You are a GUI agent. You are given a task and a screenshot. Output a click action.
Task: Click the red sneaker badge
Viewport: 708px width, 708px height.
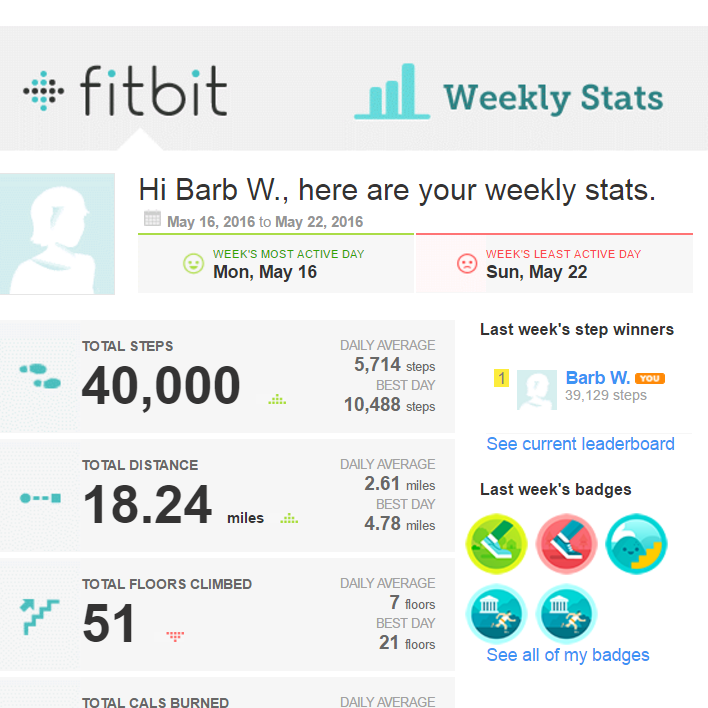567,544
